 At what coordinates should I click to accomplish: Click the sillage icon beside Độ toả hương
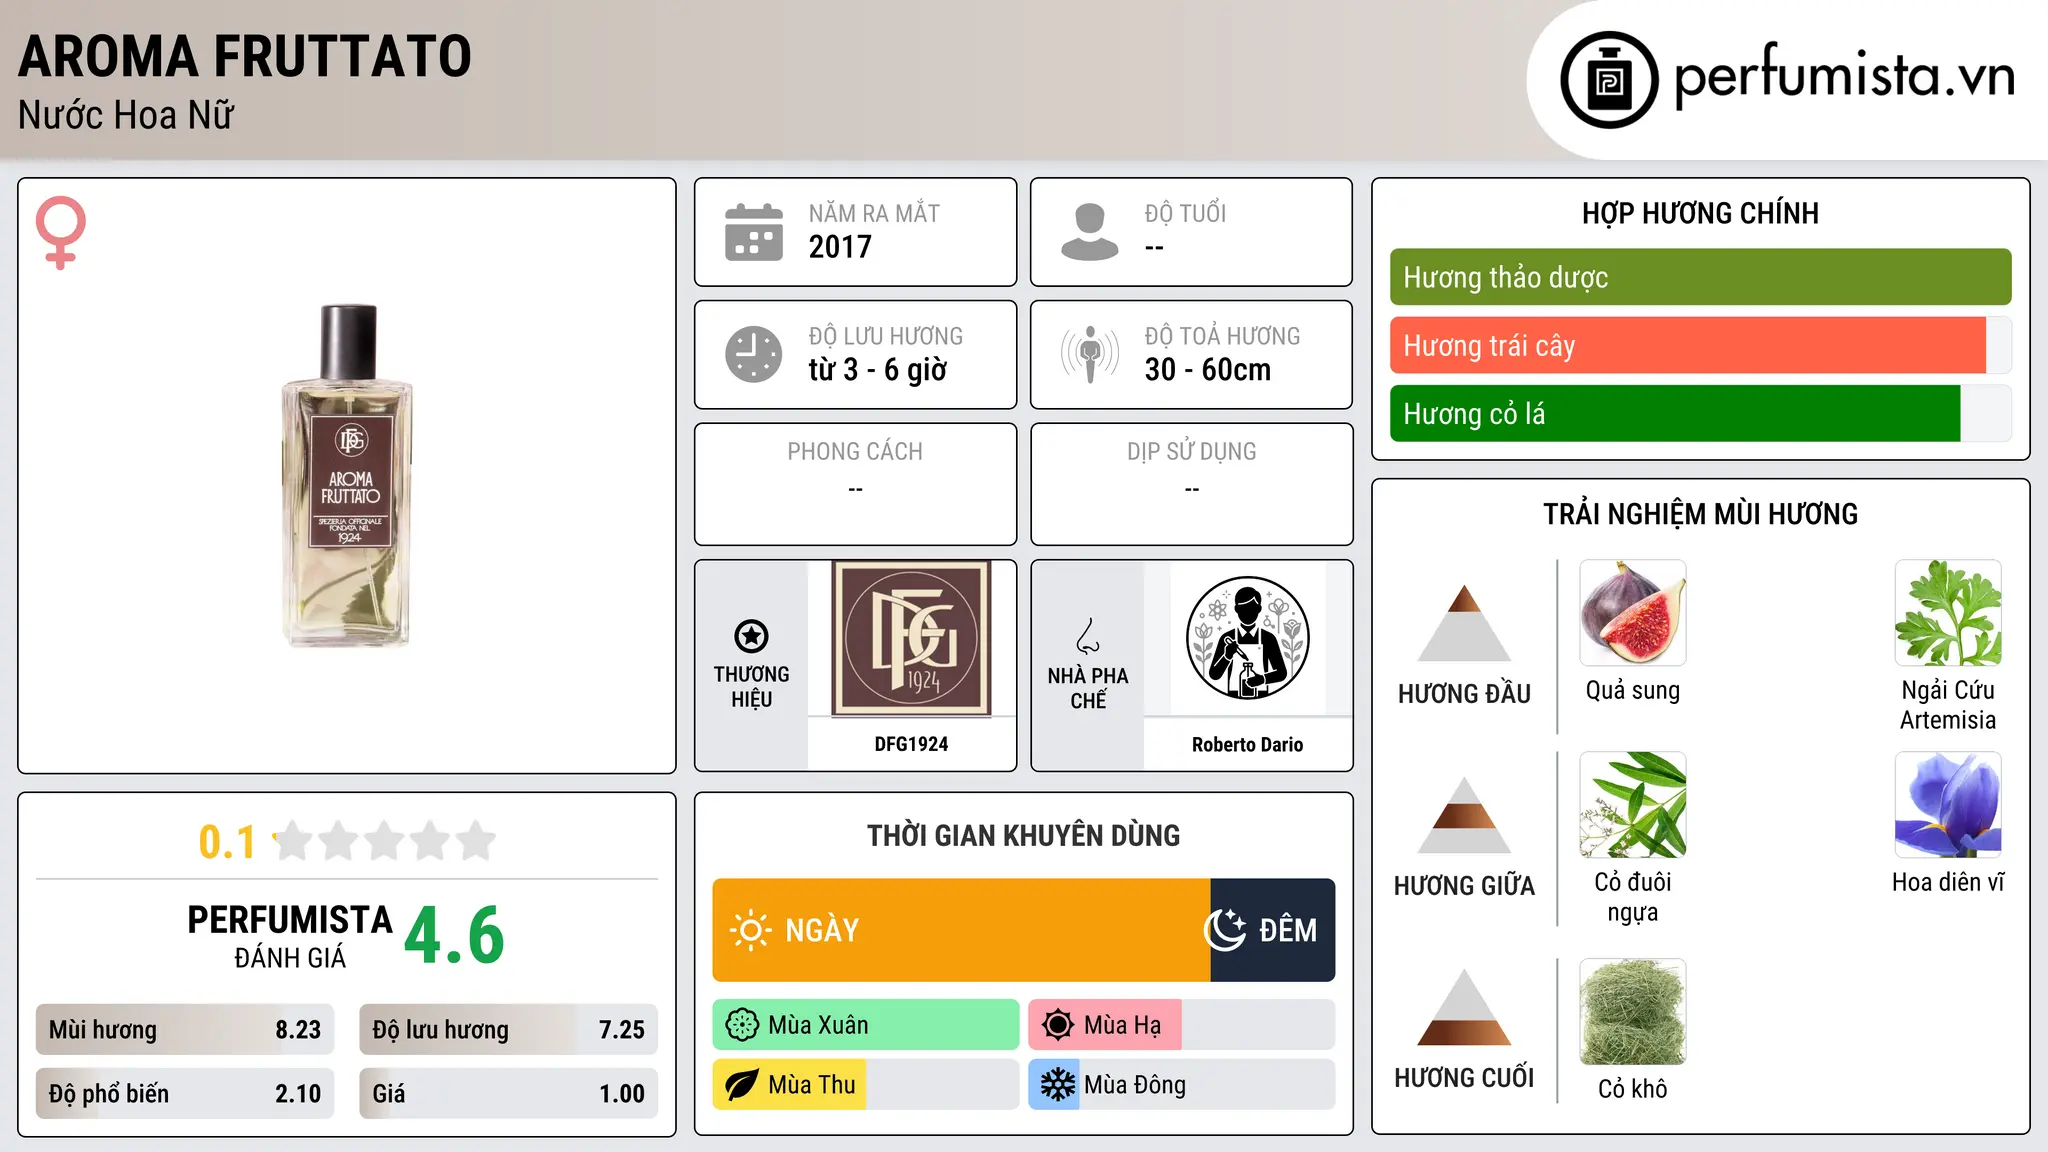pos(1090,354)
